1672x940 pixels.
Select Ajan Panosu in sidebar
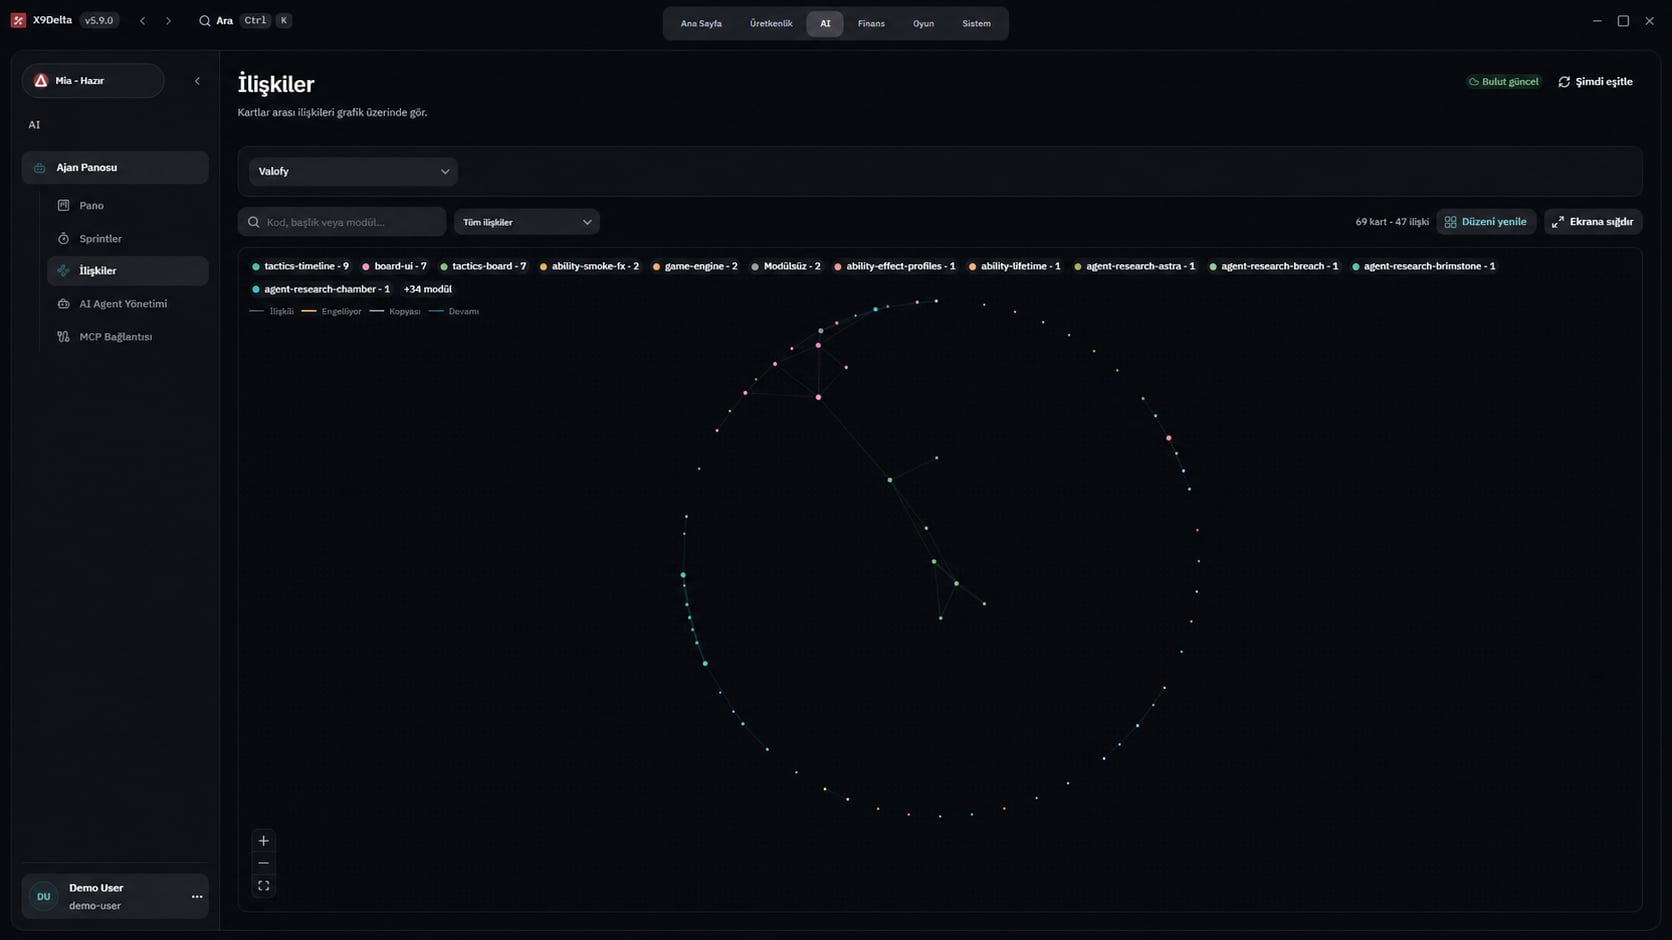[115, 168]
